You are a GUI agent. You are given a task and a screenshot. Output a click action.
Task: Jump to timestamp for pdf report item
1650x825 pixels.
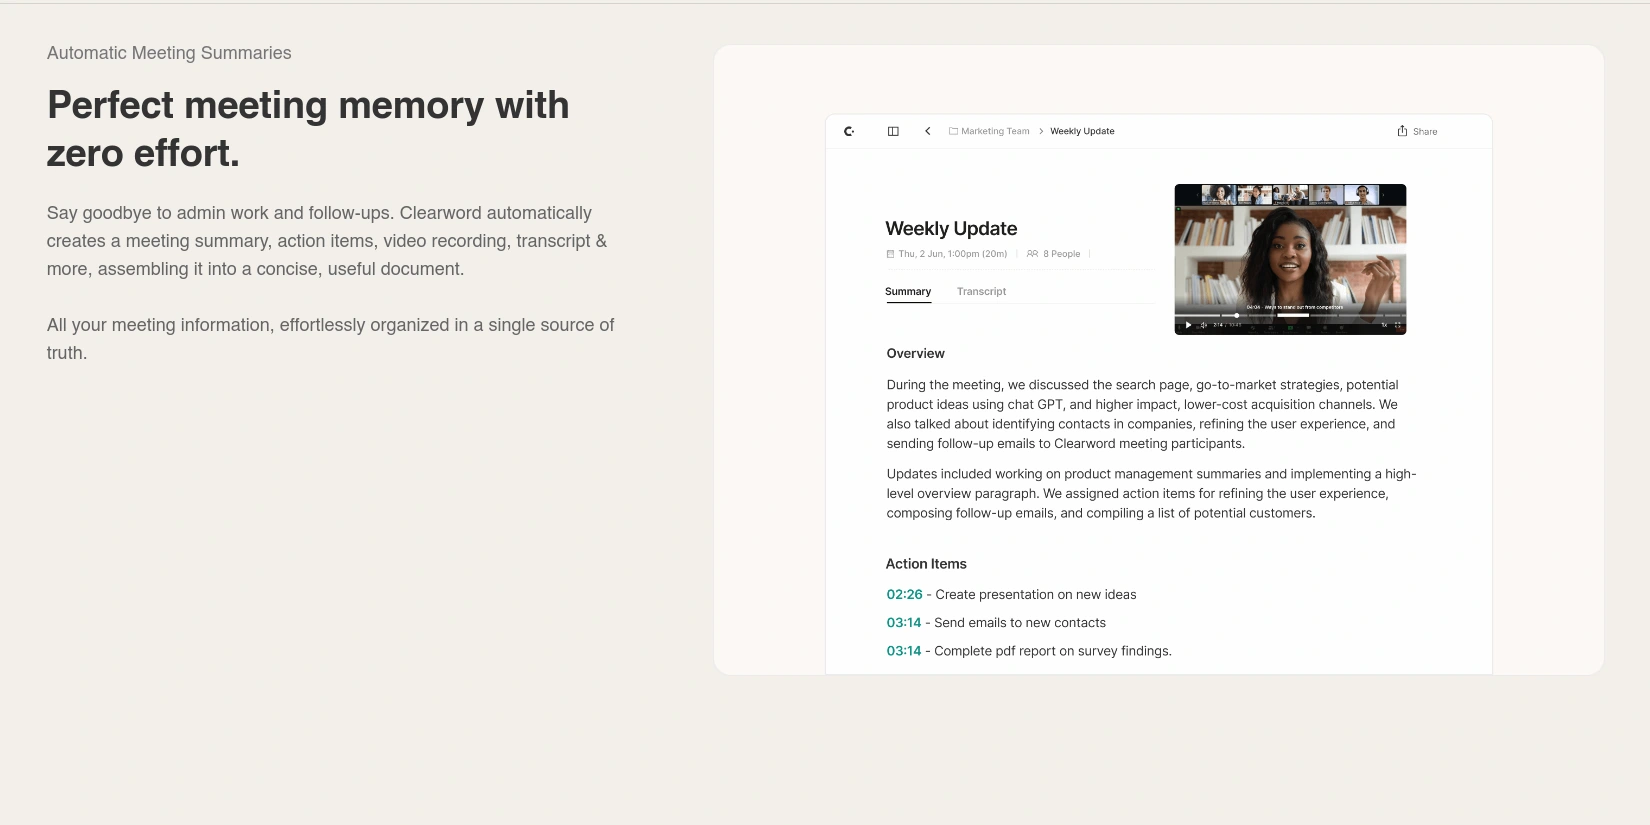click(x=903, y=651)
